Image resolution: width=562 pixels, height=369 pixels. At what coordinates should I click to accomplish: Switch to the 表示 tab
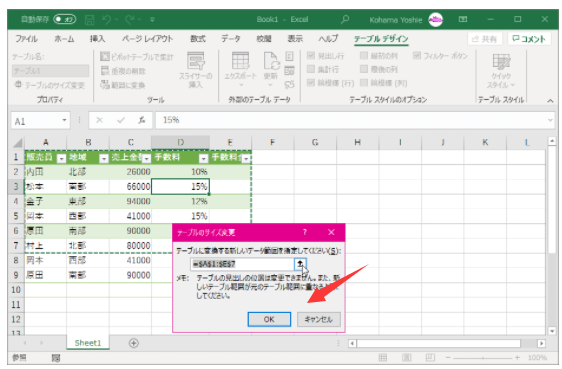295,39
